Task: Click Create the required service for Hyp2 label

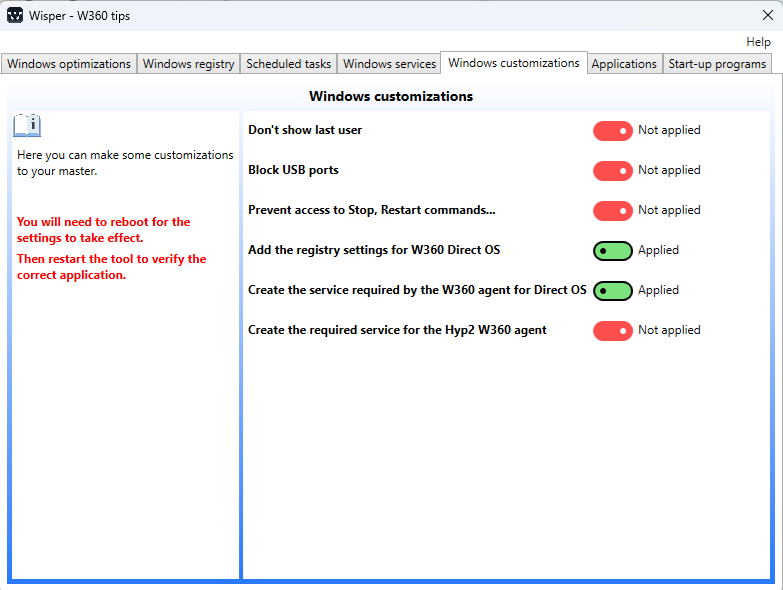Action: 397,330
